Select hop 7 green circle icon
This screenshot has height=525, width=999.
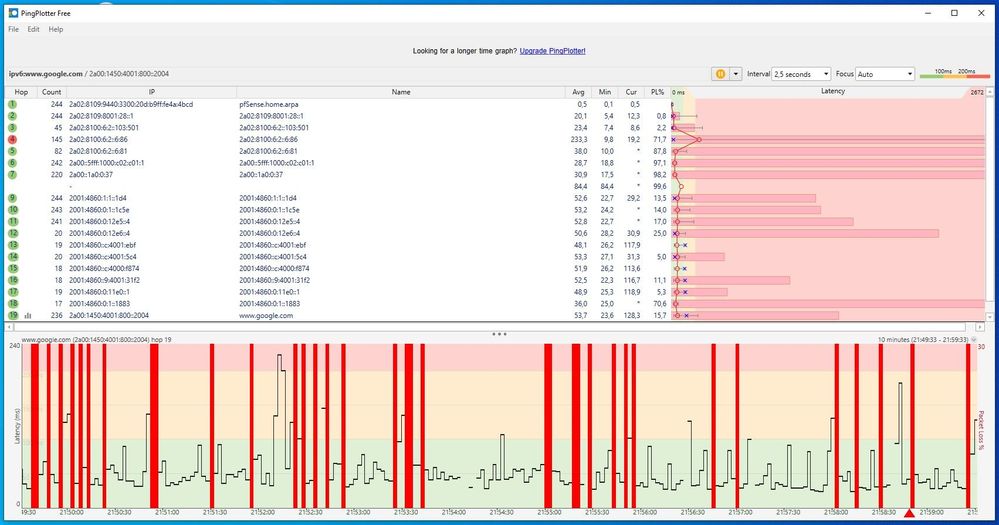13,175
